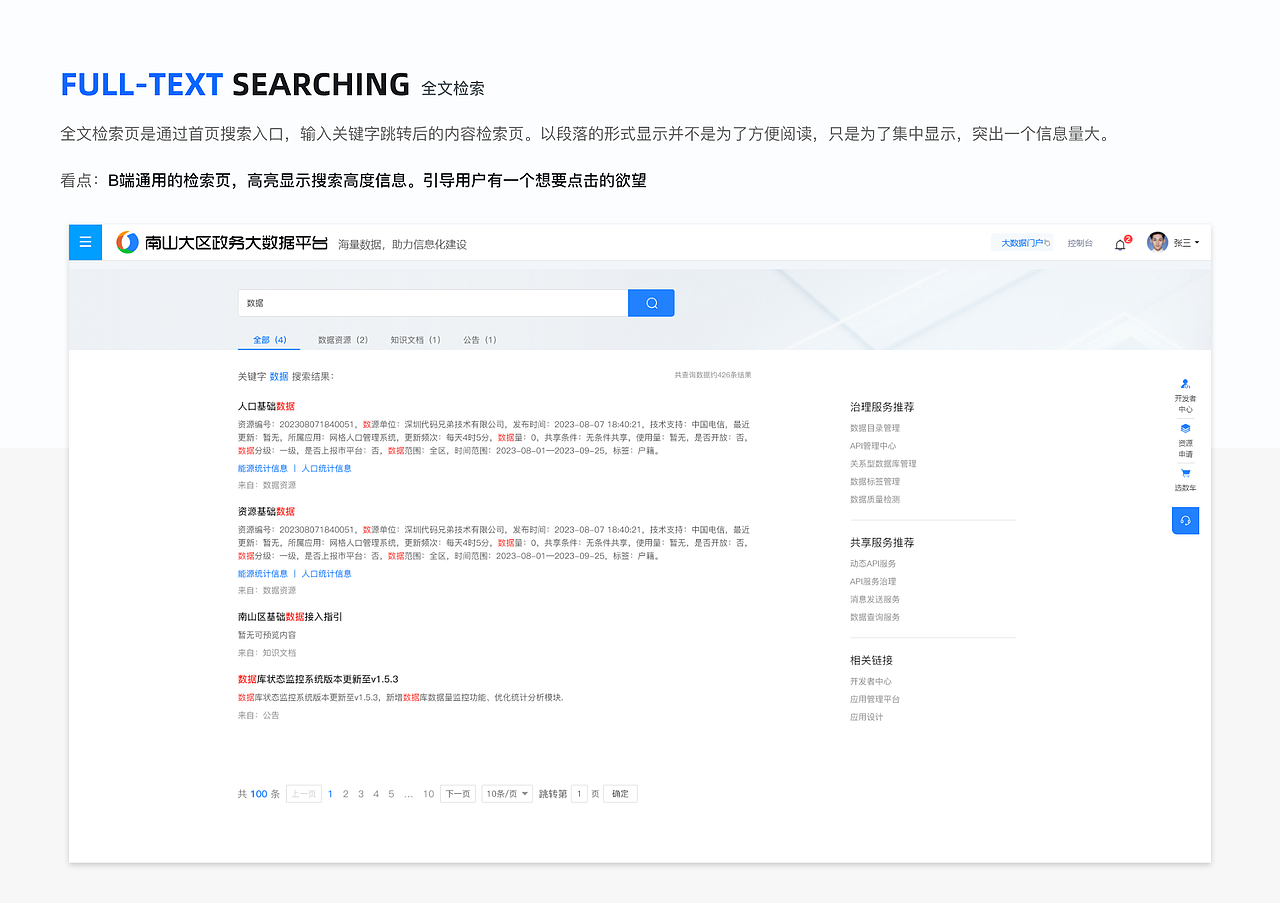Image resolution: width=1280 pixels, height=903 pixels.
Task: Open the hamburger menu in blue header corner
Action: point(85,242)
